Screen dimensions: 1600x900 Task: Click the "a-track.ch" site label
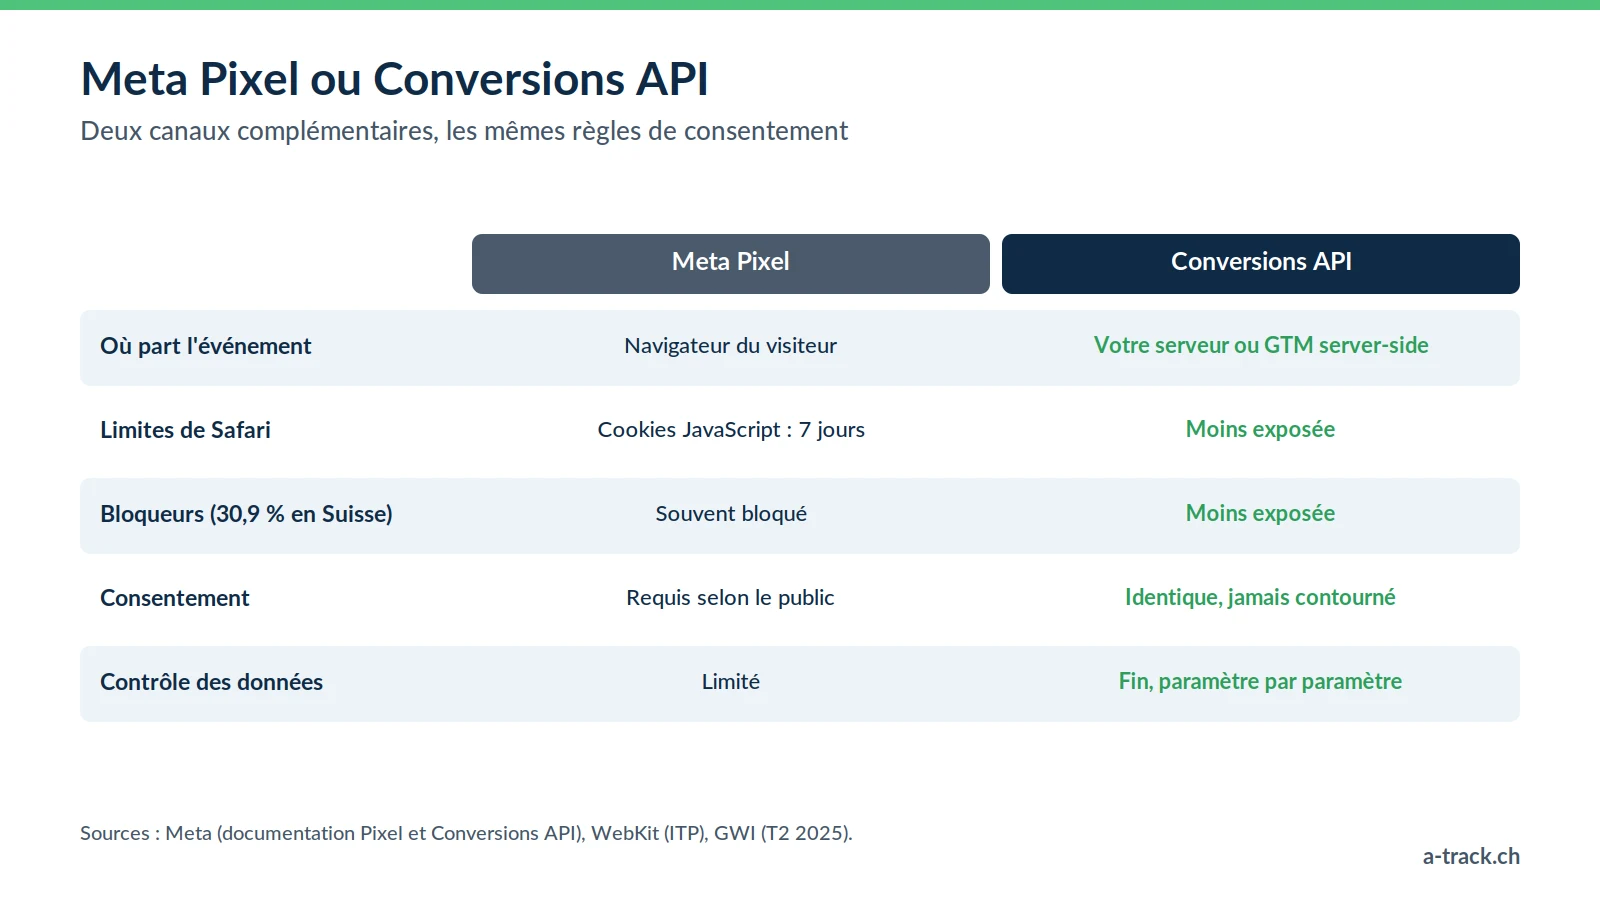pyautogui.click(x=1471, y=856)
